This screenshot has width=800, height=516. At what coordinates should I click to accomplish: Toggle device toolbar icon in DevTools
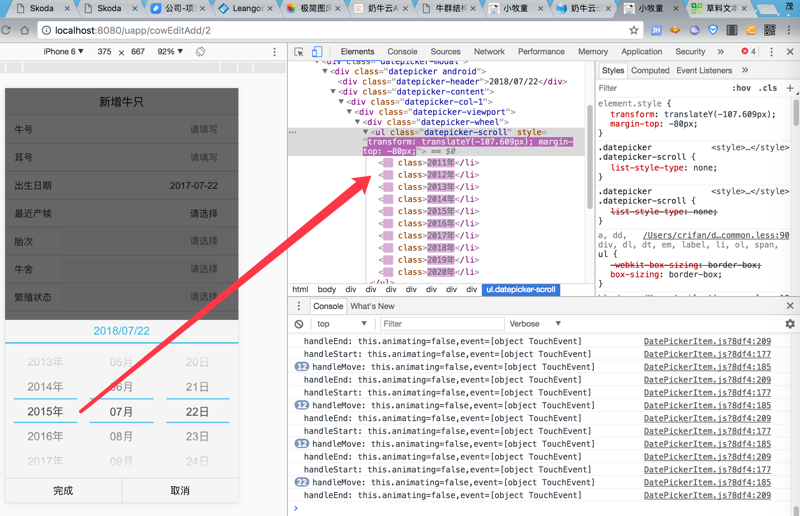[317, 52]
